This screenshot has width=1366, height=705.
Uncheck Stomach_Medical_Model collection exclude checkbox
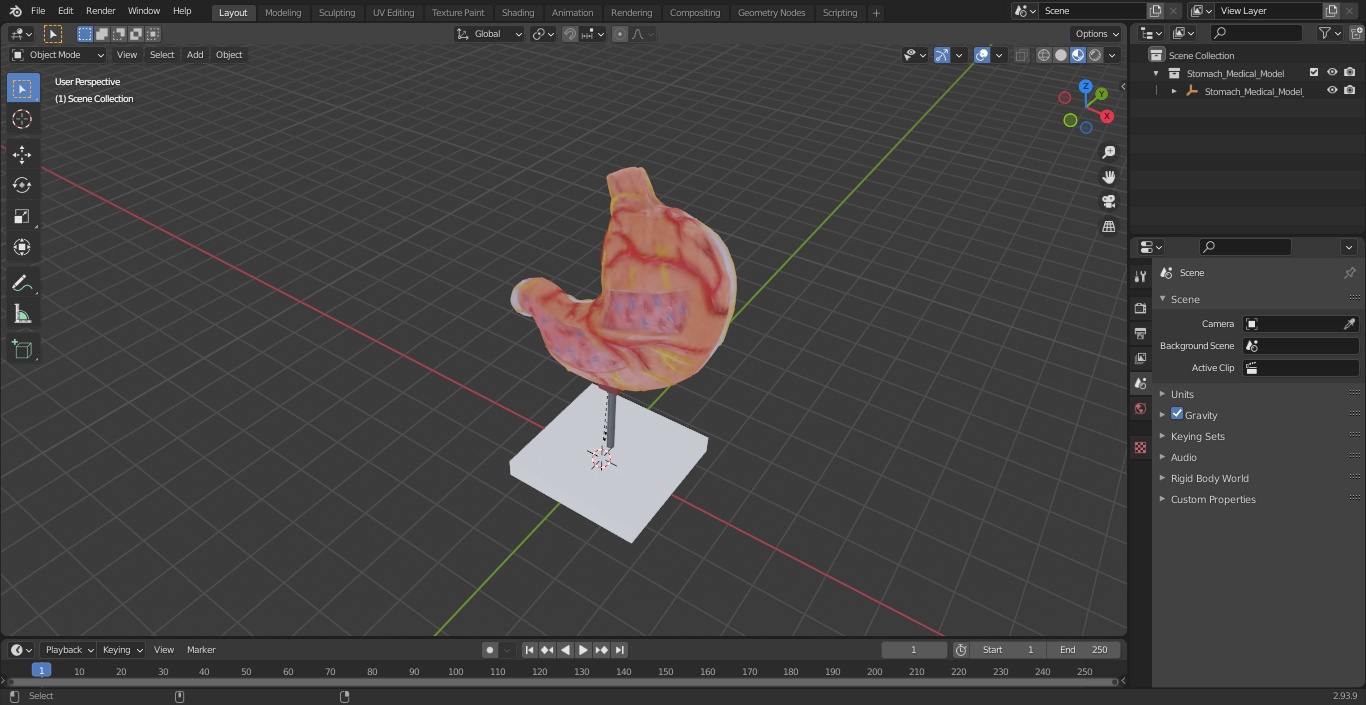(1314, 73)
